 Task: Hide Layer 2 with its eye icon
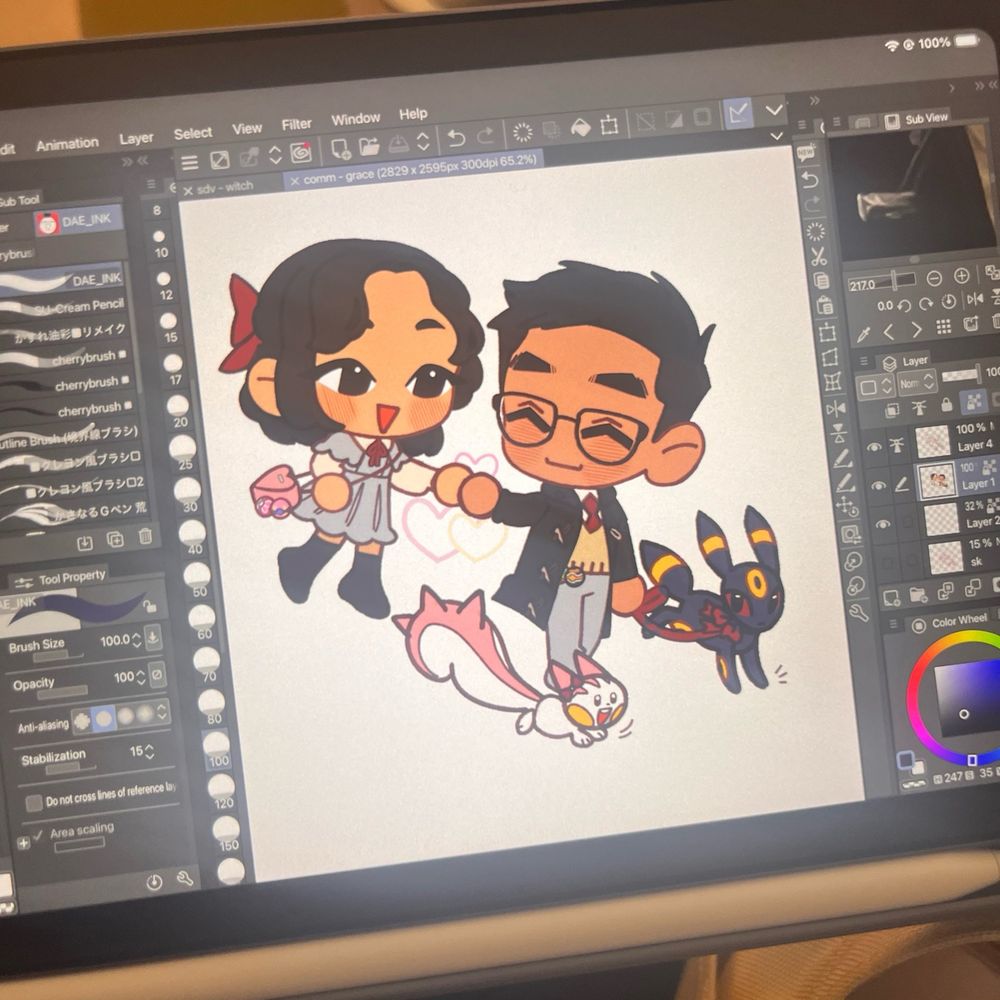click(882, 524)
